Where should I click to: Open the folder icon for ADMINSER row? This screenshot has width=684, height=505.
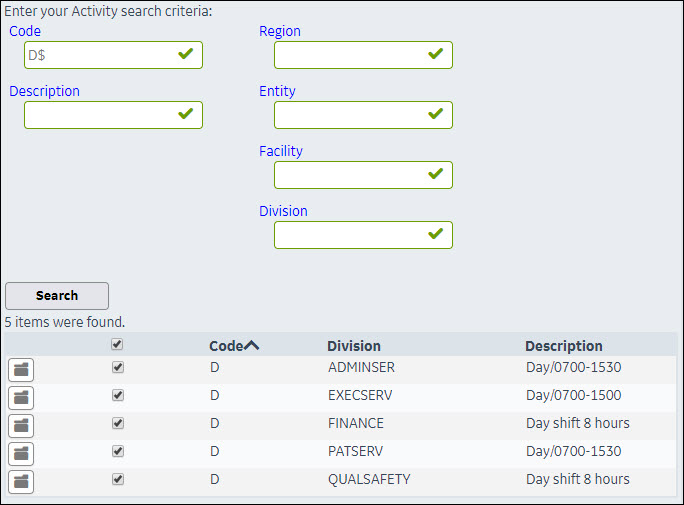point(21,369)
